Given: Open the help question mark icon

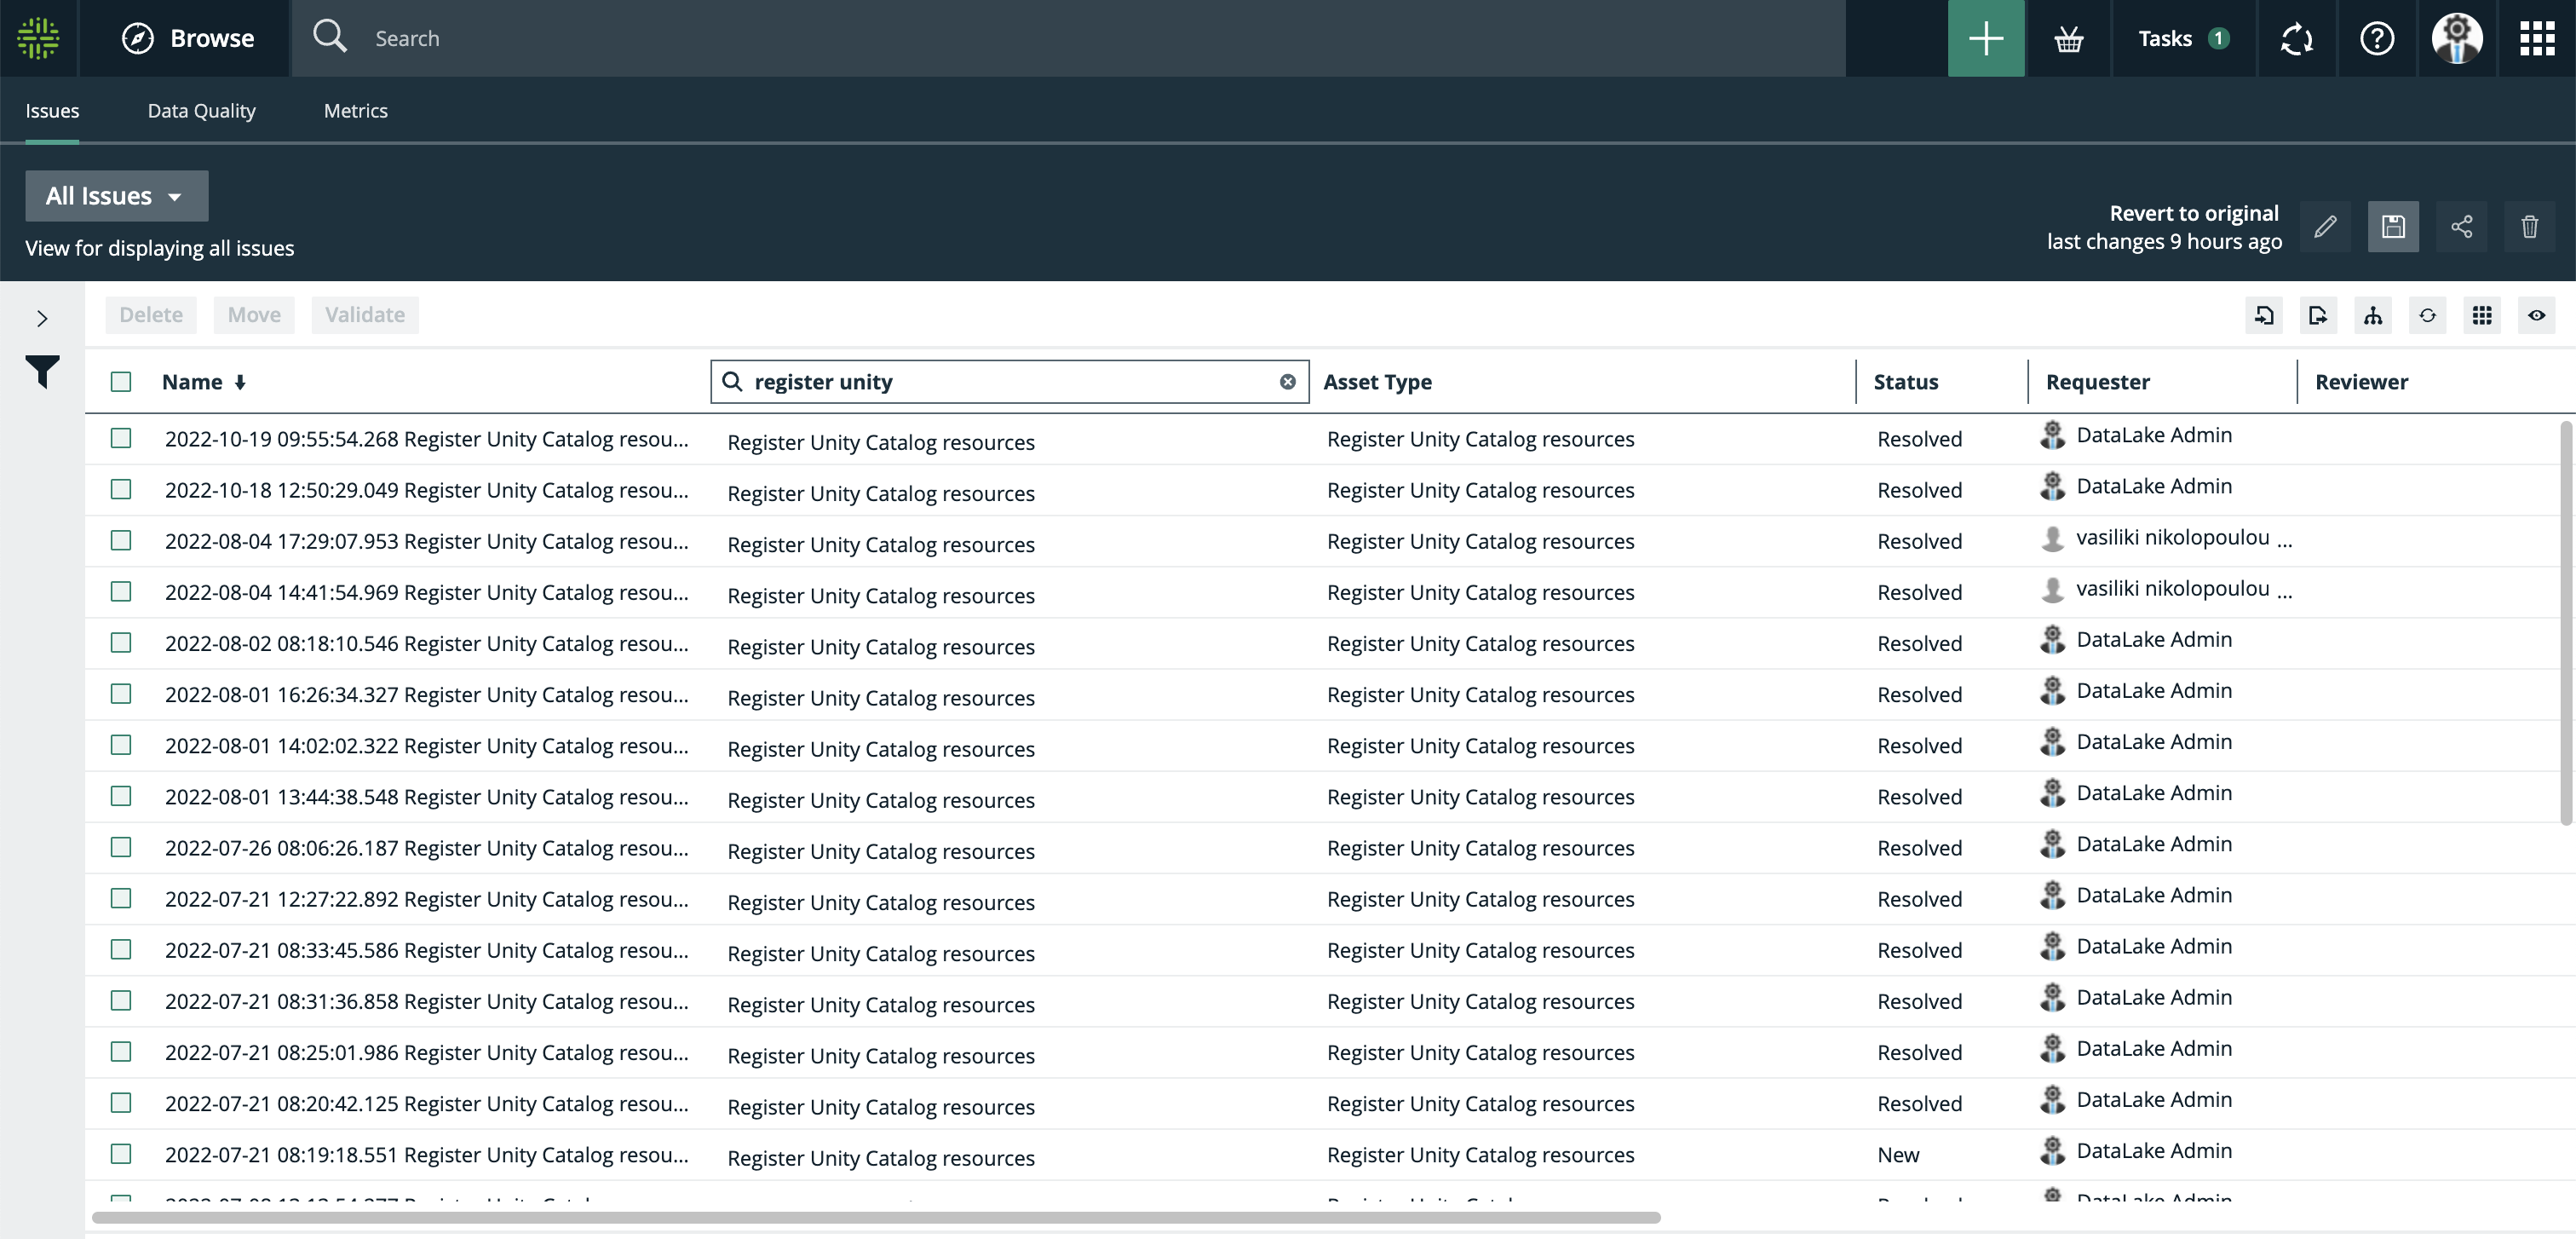Looking at the screenshot, I should [2376, 38].
